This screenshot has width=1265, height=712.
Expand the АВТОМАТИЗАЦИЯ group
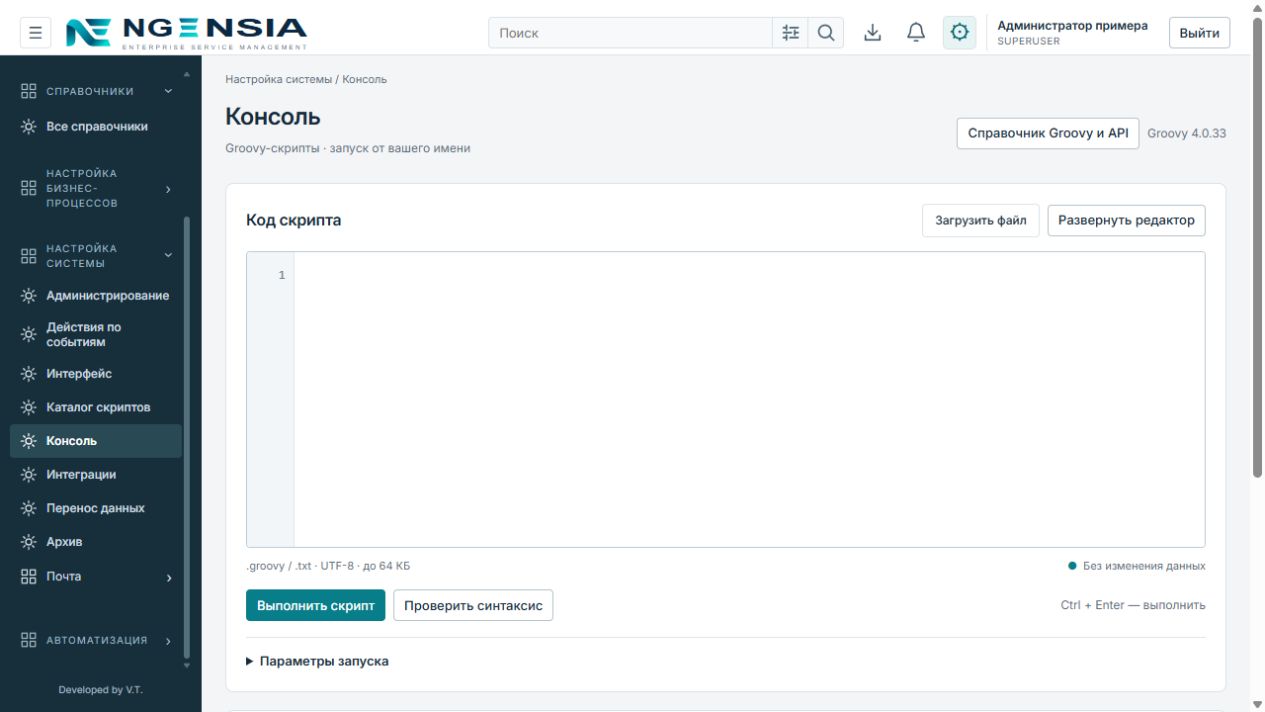(96, 641)
